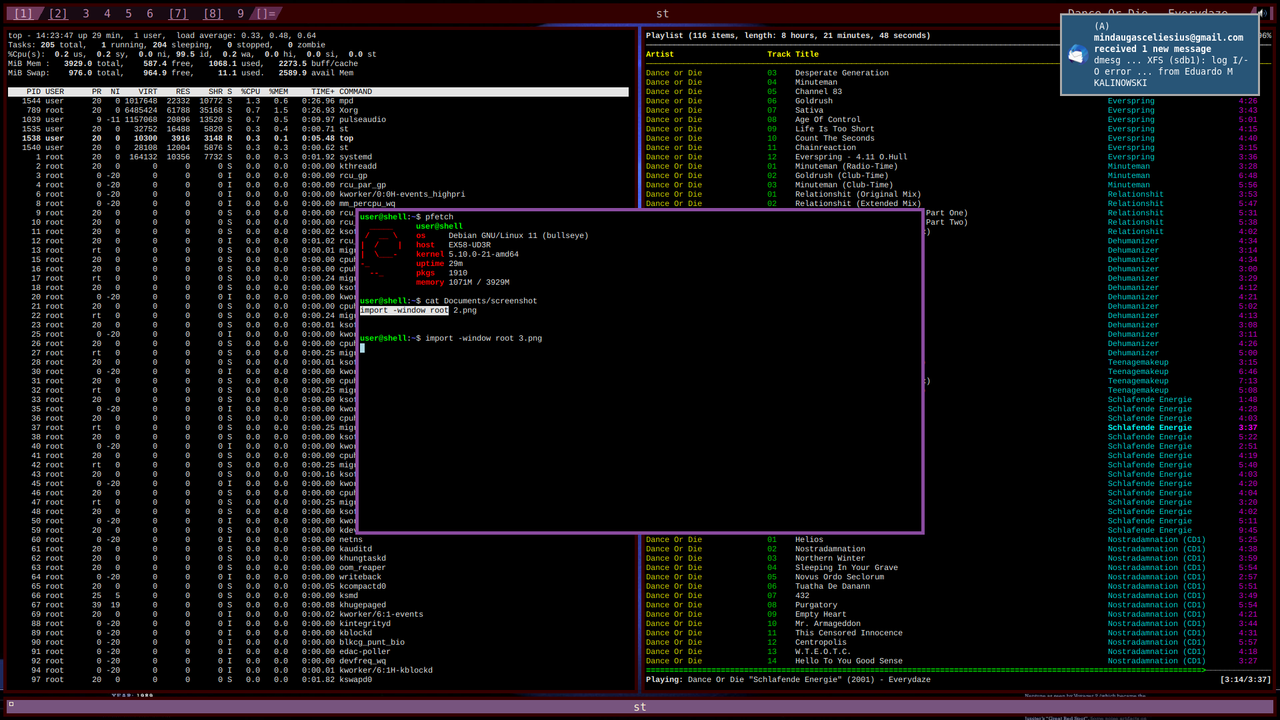
Task: Switch to workspace tag 8
Action: pos(212,14)
